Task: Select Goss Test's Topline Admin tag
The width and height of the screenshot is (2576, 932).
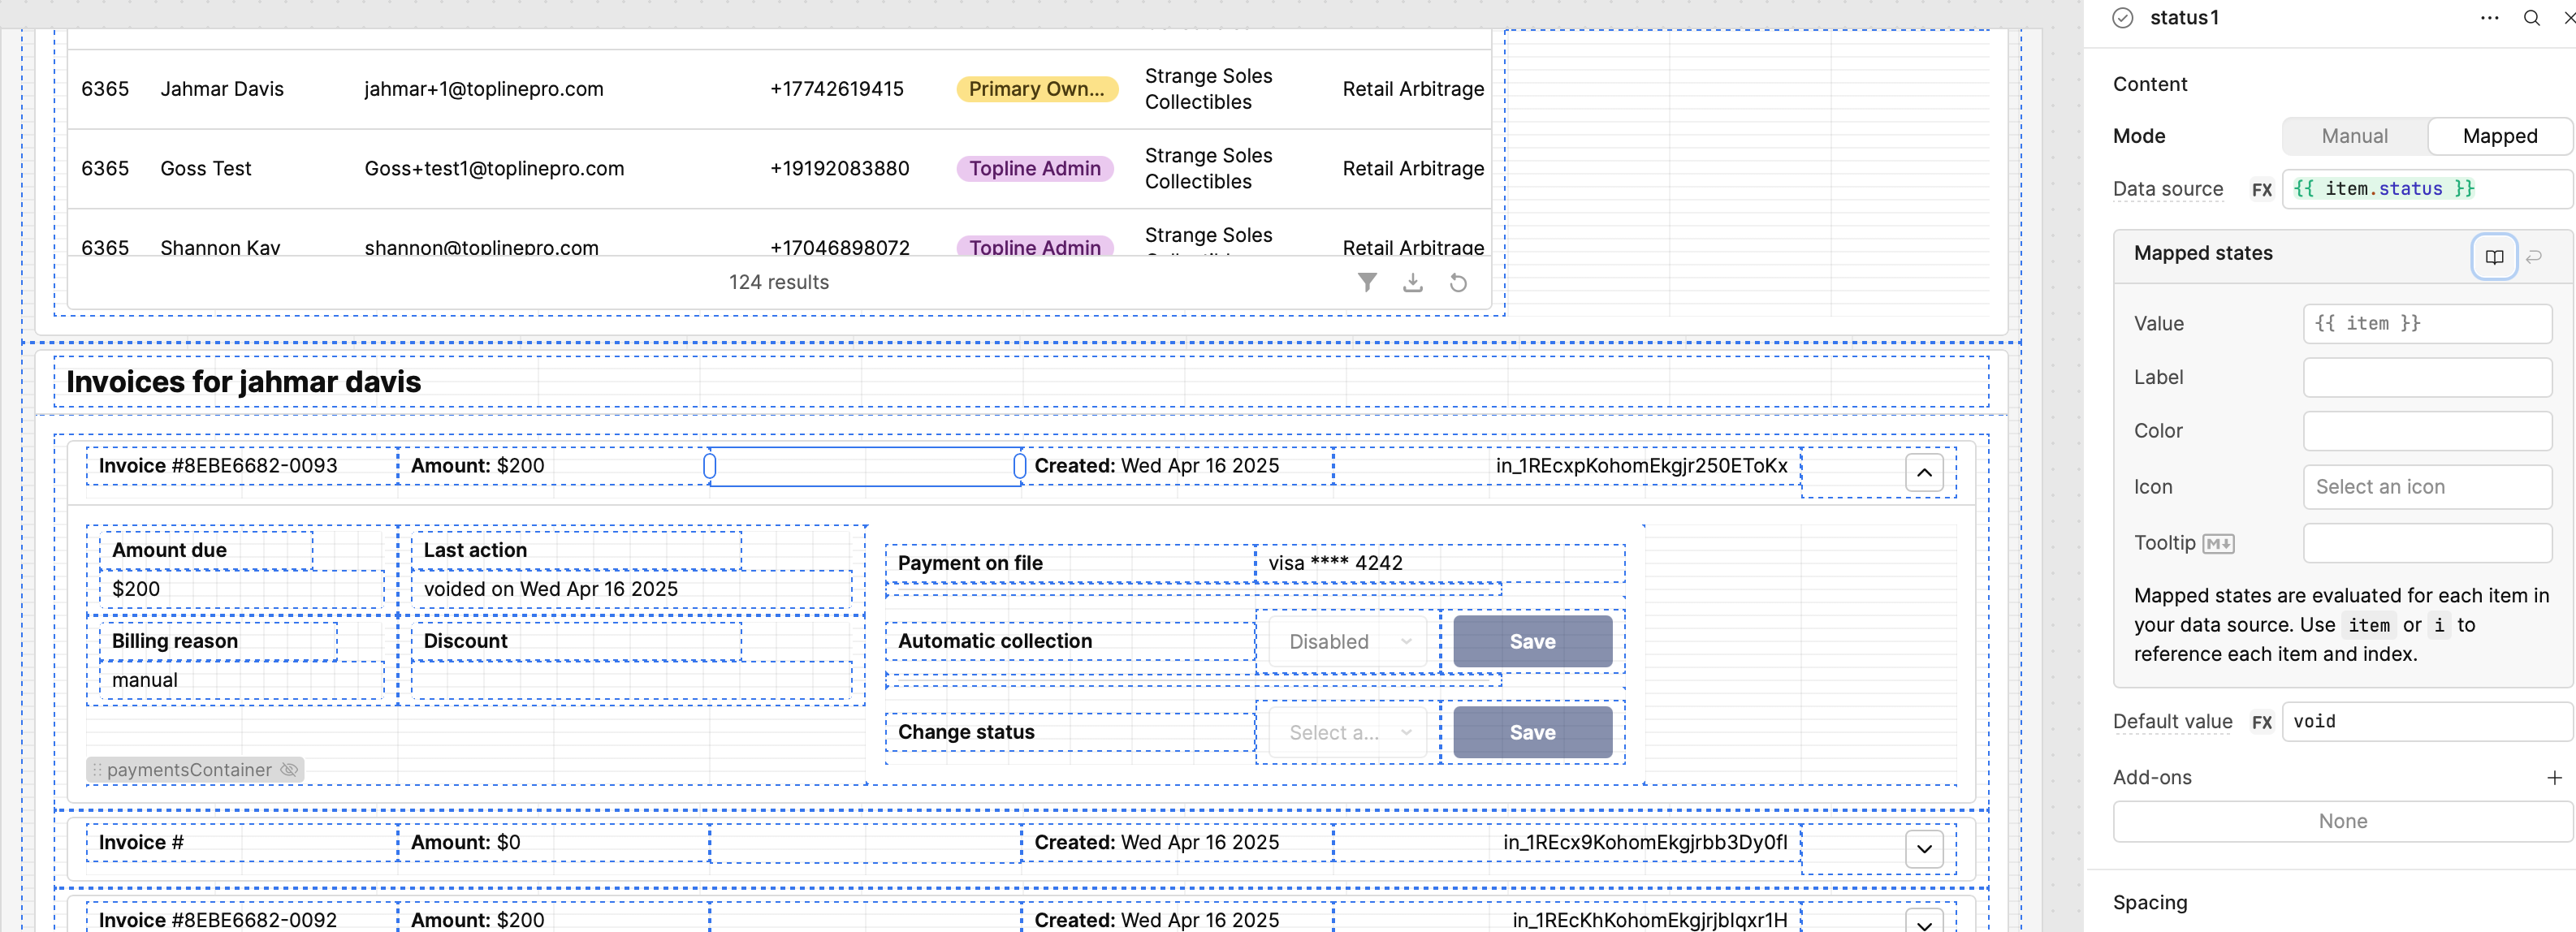Action: pos(1035,169)
